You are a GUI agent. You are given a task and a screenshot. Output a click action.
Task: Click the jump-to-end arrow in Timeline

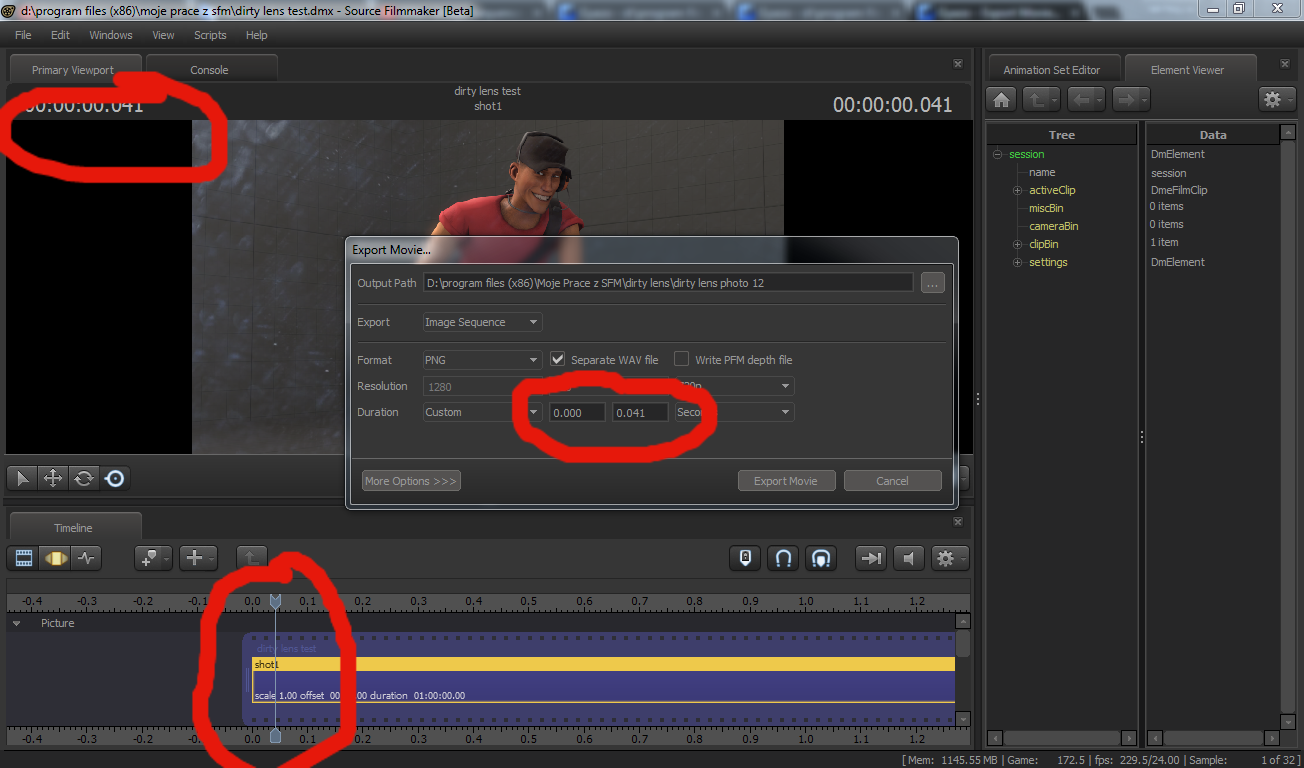871,558
